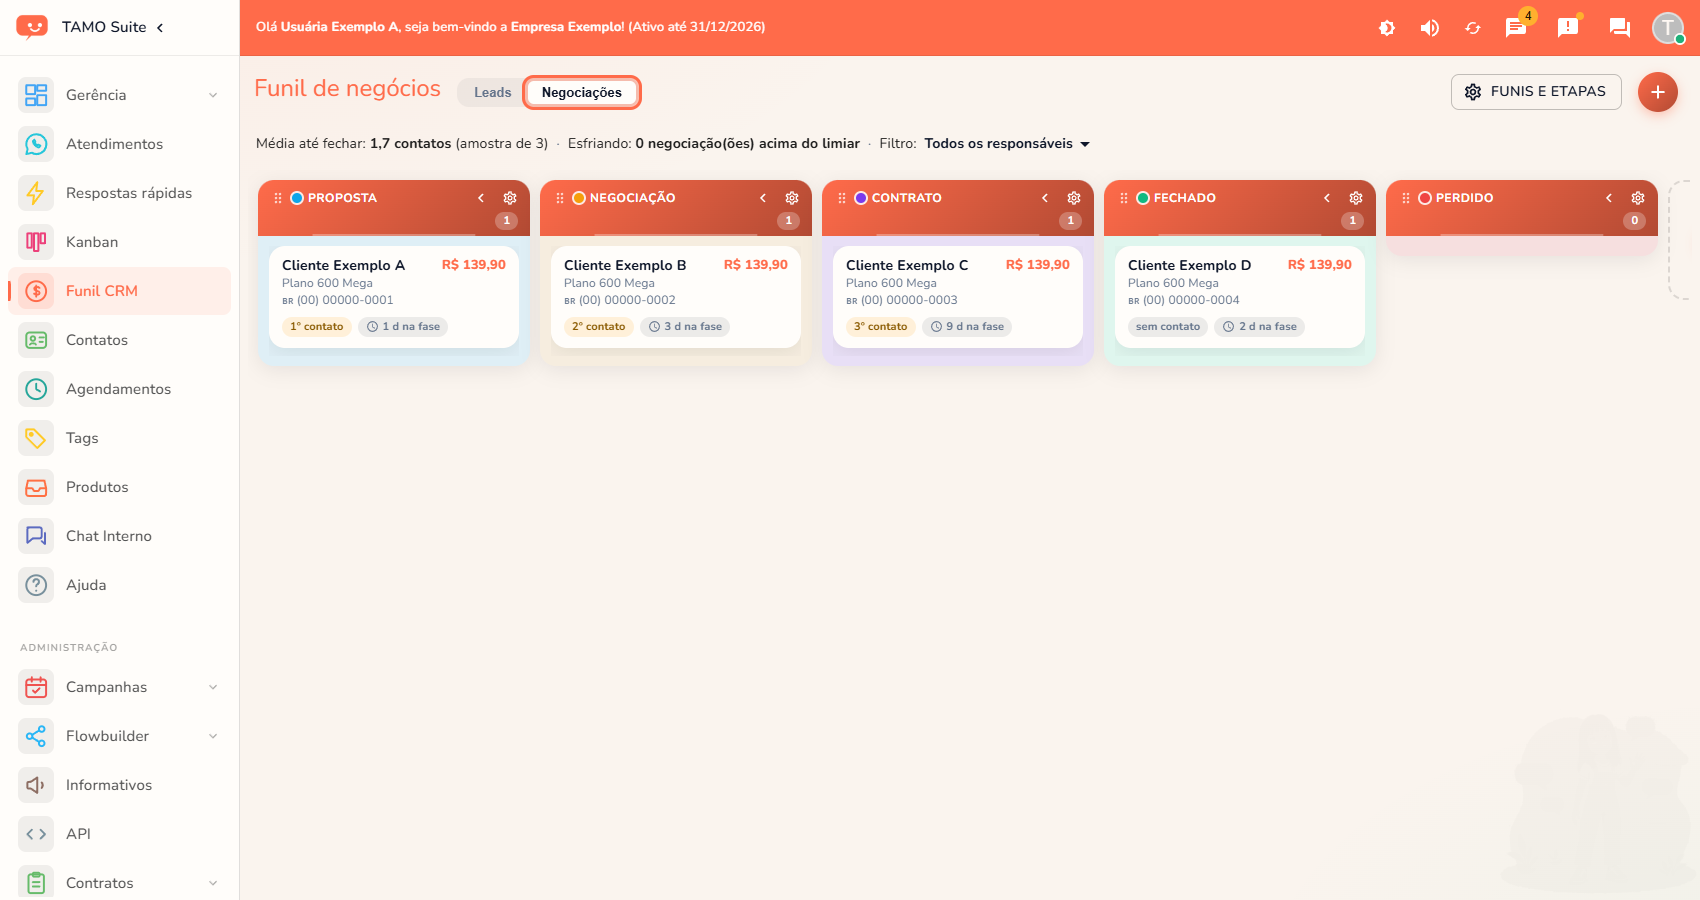The image size is (1700, 900).
Task: Open settings gear on PROPOSTA column
Action: pyautogui.click(x=510, y=198)
